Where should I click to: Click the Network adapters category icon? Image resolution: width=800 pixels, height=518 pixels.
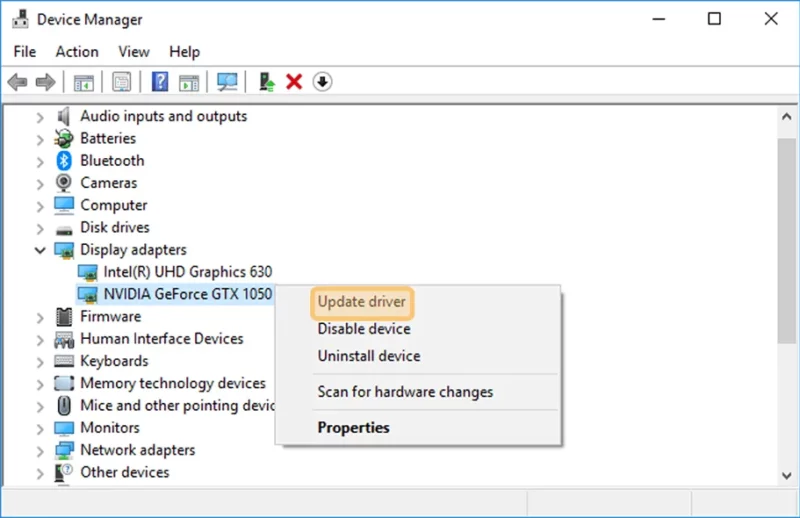(x=64, y=450)
